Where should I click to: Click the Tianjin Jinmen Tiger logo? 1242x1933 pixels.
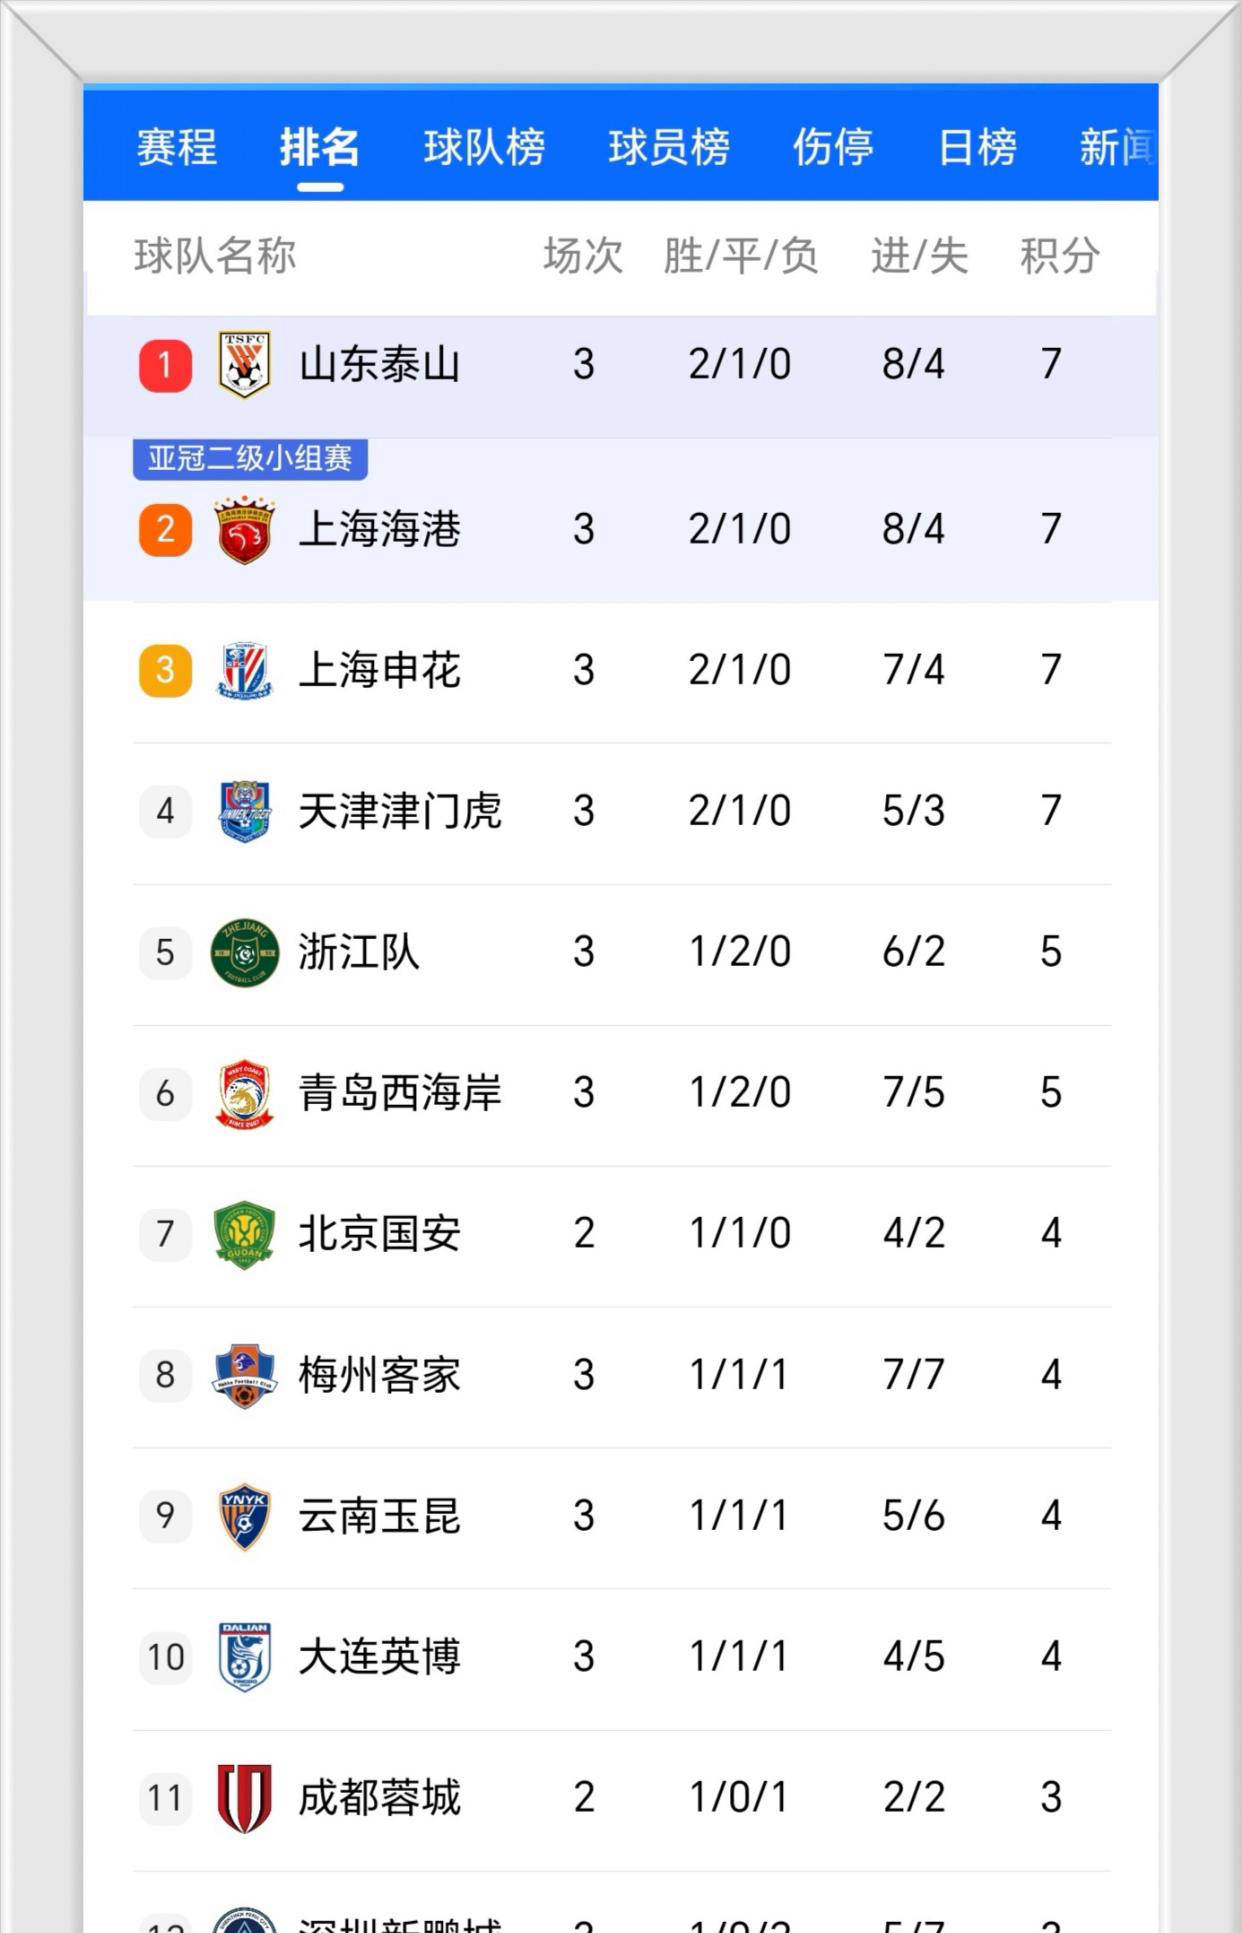(245, 811)
